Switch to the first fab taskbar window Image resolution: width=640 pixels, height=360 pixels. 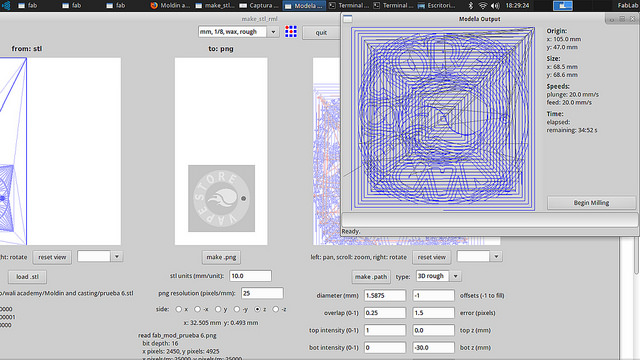tap(28, 5)
